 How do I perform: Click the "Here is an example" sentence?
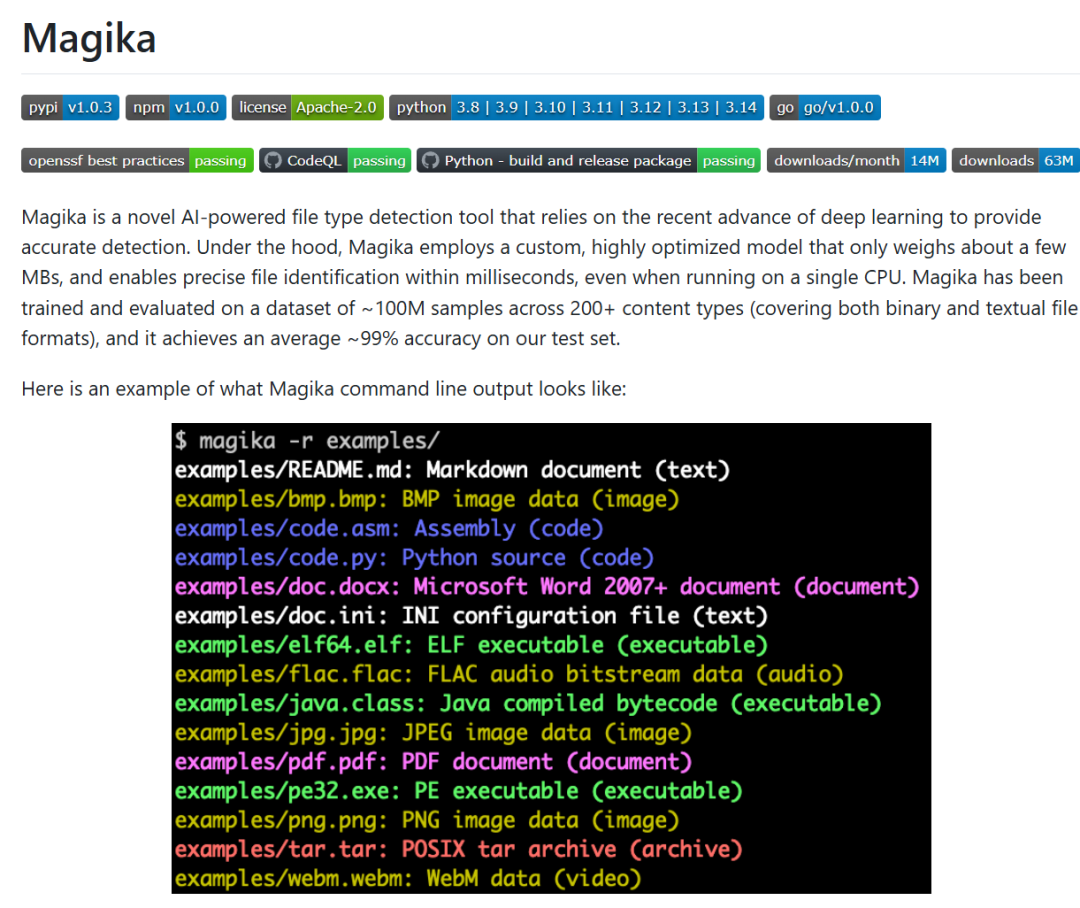click(x=324, y=389)
